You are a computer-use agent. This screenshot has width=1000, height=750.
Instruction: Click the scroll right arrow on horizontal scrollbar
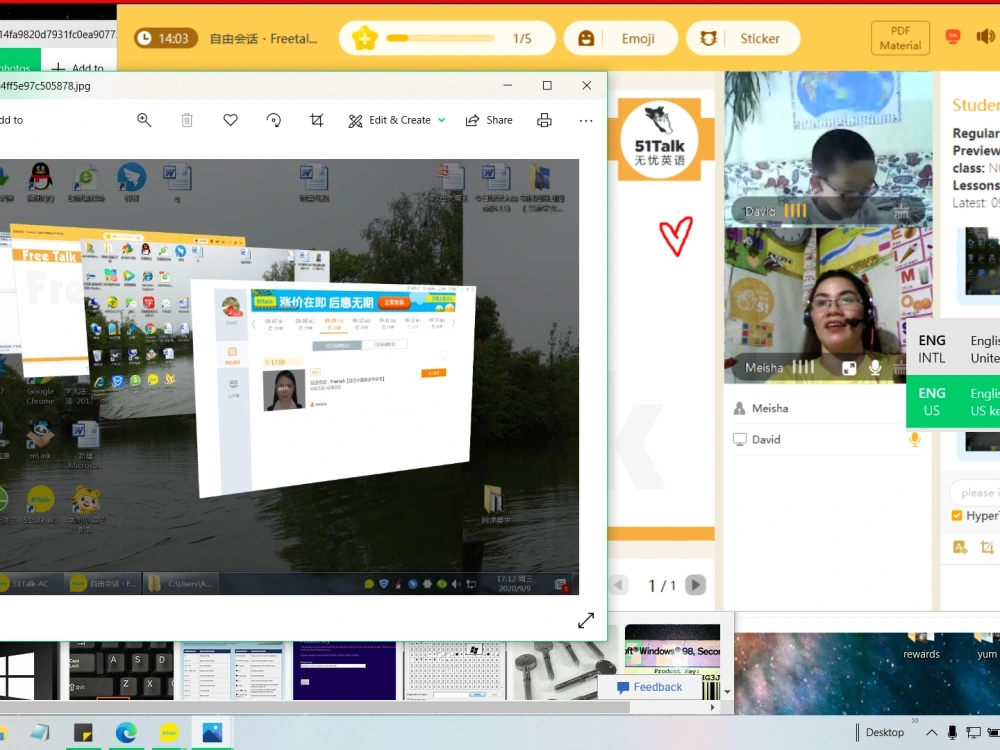click(712, 707)
